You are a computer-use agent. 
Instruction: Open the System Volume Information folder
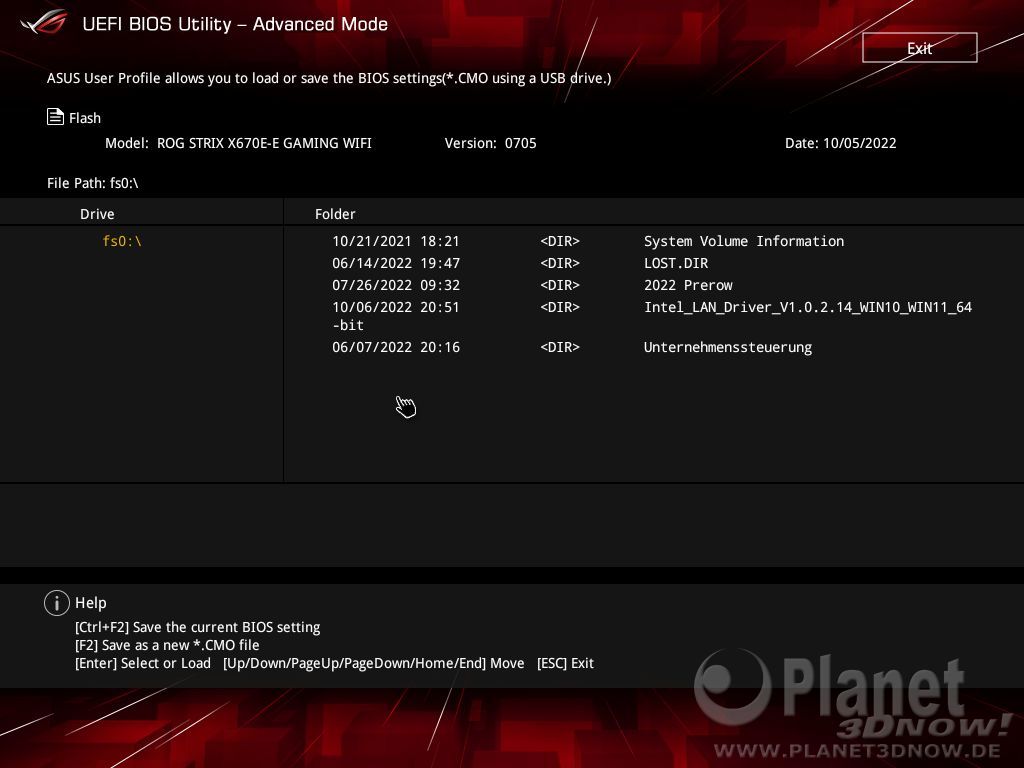(x=744, y=241)
